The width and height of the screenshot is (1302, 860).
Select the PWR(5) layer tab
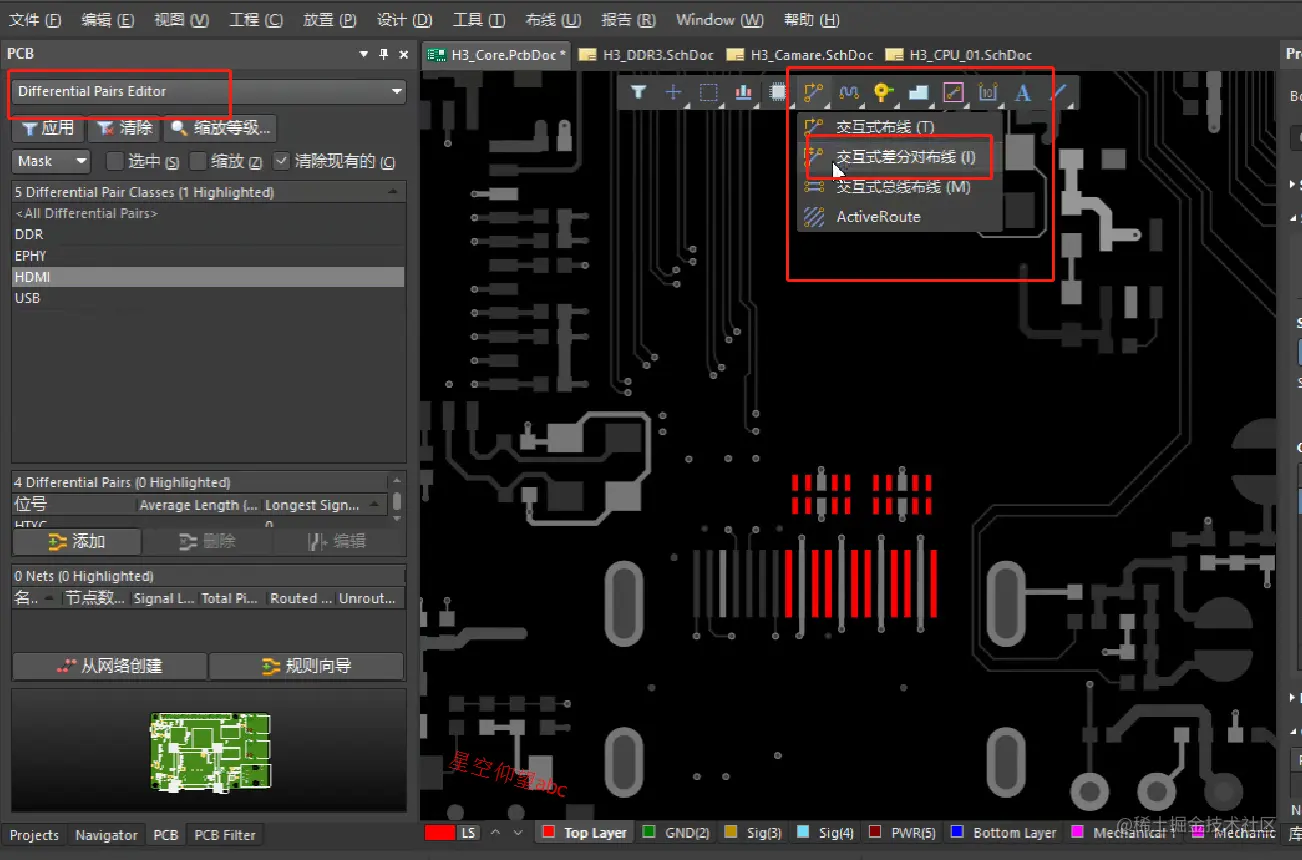click(901, 832)
